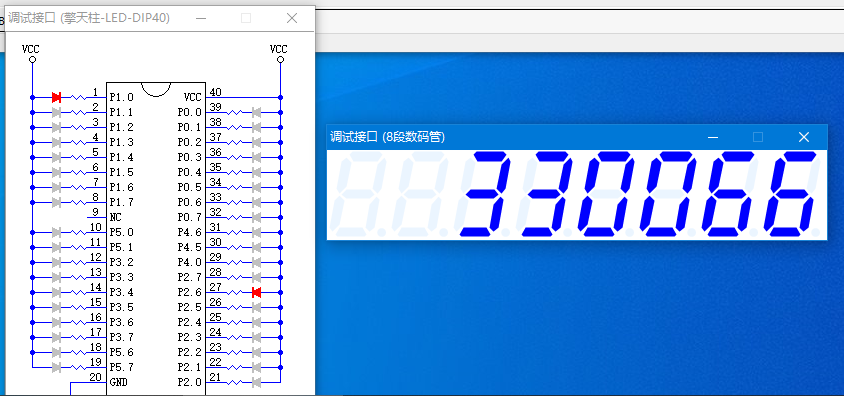This screenshot has width=844, height=396.
Task: Click the LED connected to P5.6
Action: coord(57,353)
